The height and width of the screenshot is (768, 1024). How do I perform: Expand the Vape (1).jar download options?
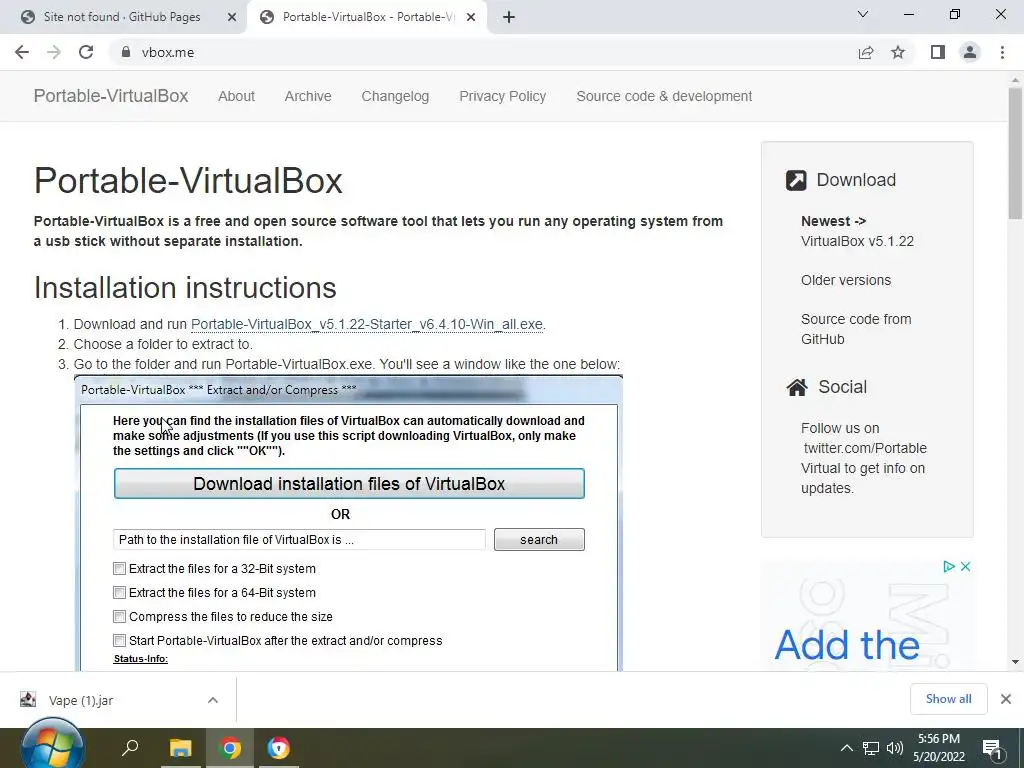pos(212,700)
